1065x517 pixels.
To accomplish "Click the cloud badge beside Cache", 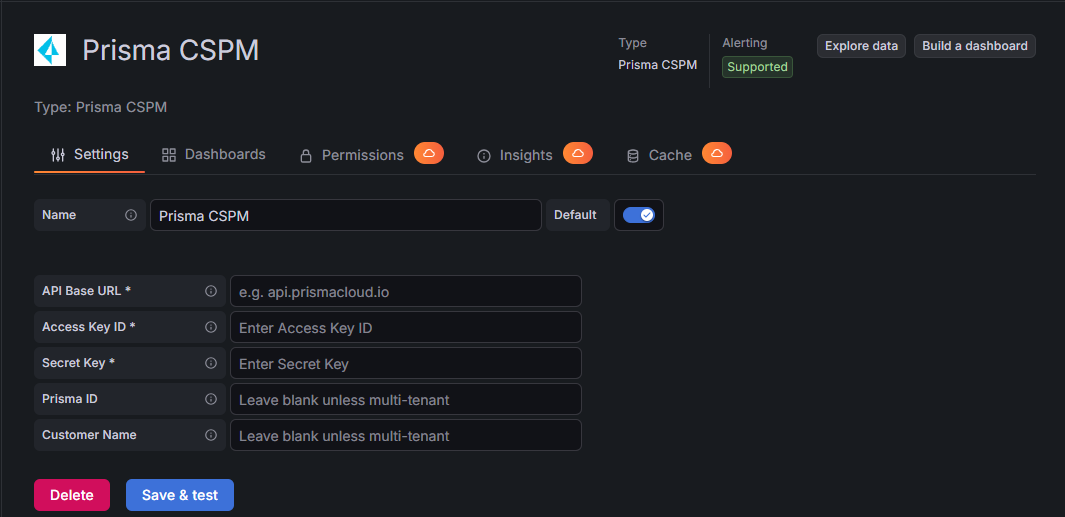I will pyautogui.click(x=717, y=154).
